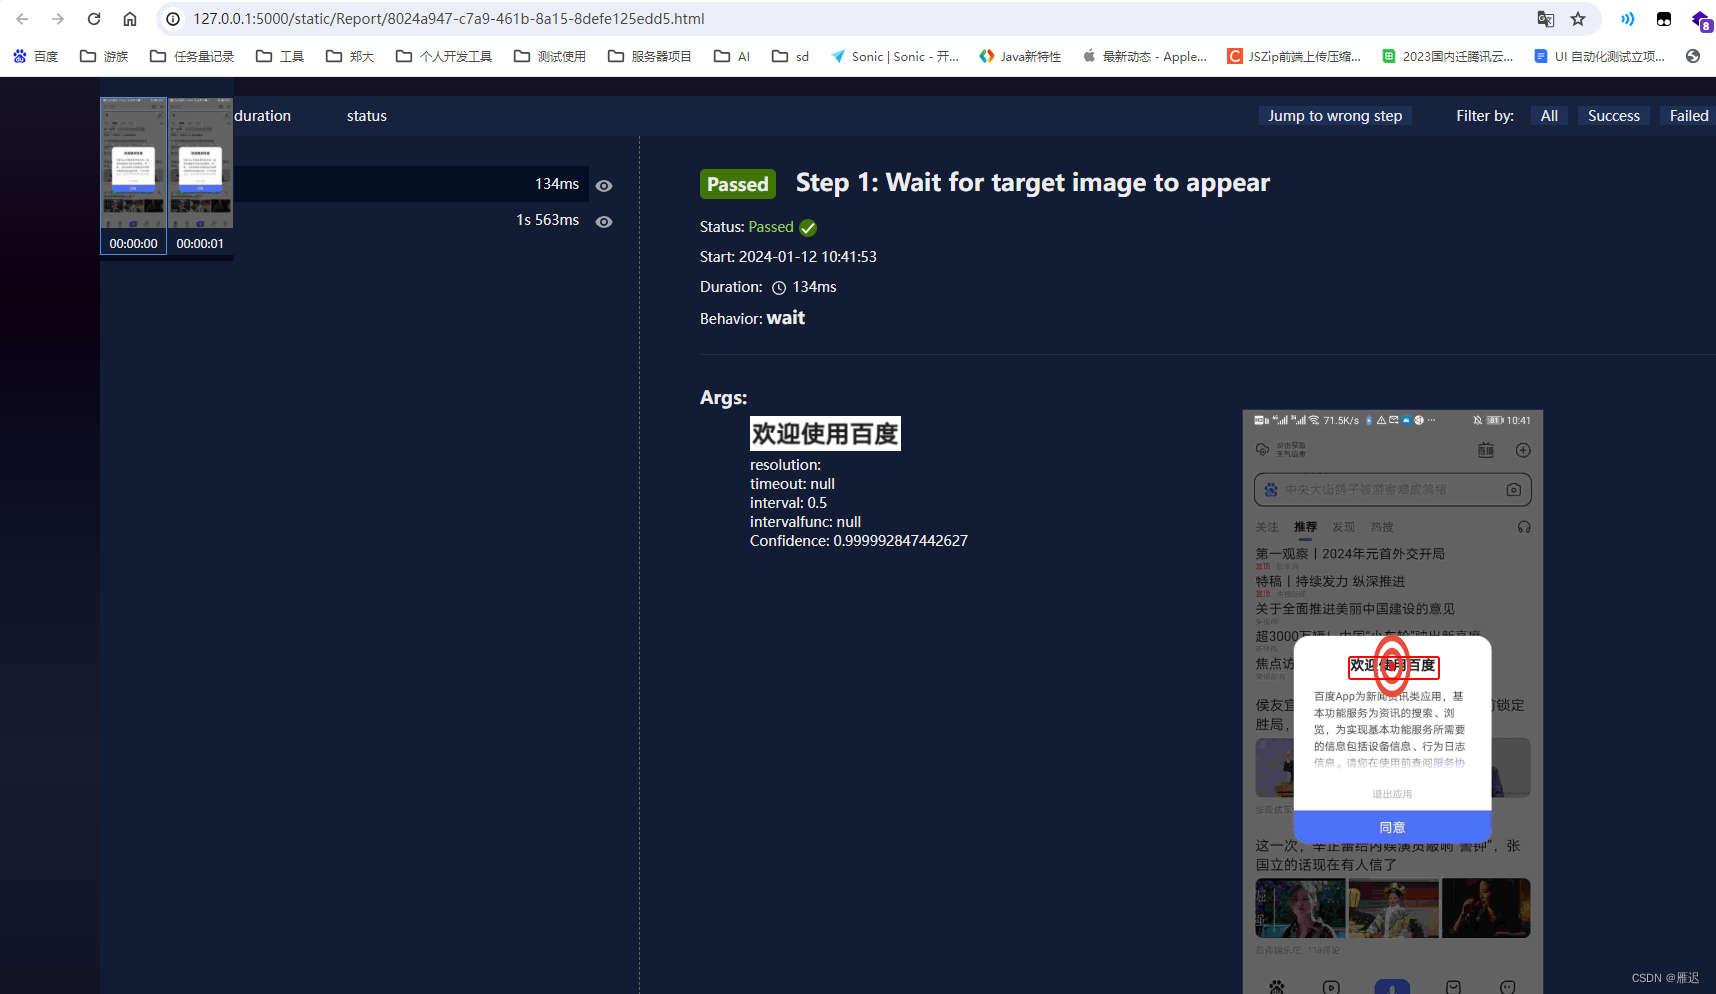Open the 工具 bookmark folder

click(x=280, y=56)
